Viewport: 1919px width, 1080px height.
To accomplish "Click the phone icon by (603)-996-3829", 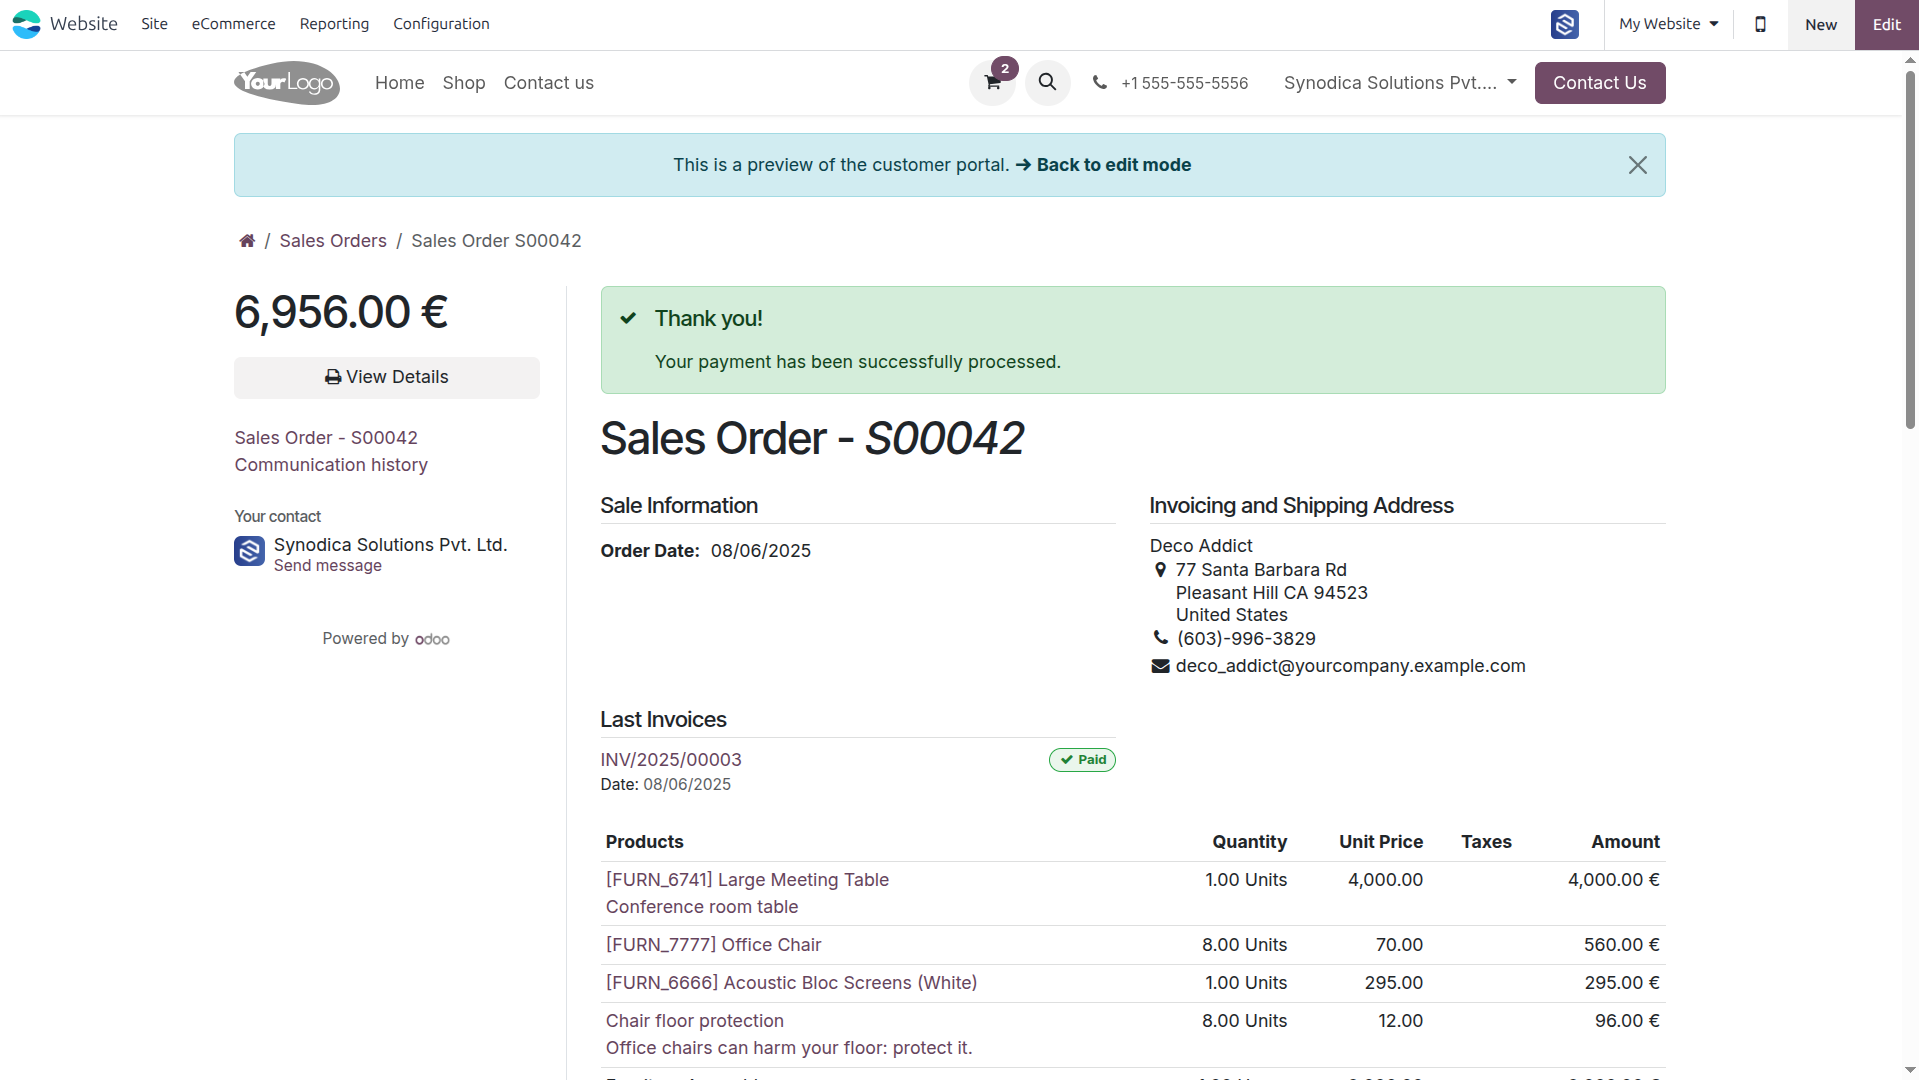I will pos(1160,638).
